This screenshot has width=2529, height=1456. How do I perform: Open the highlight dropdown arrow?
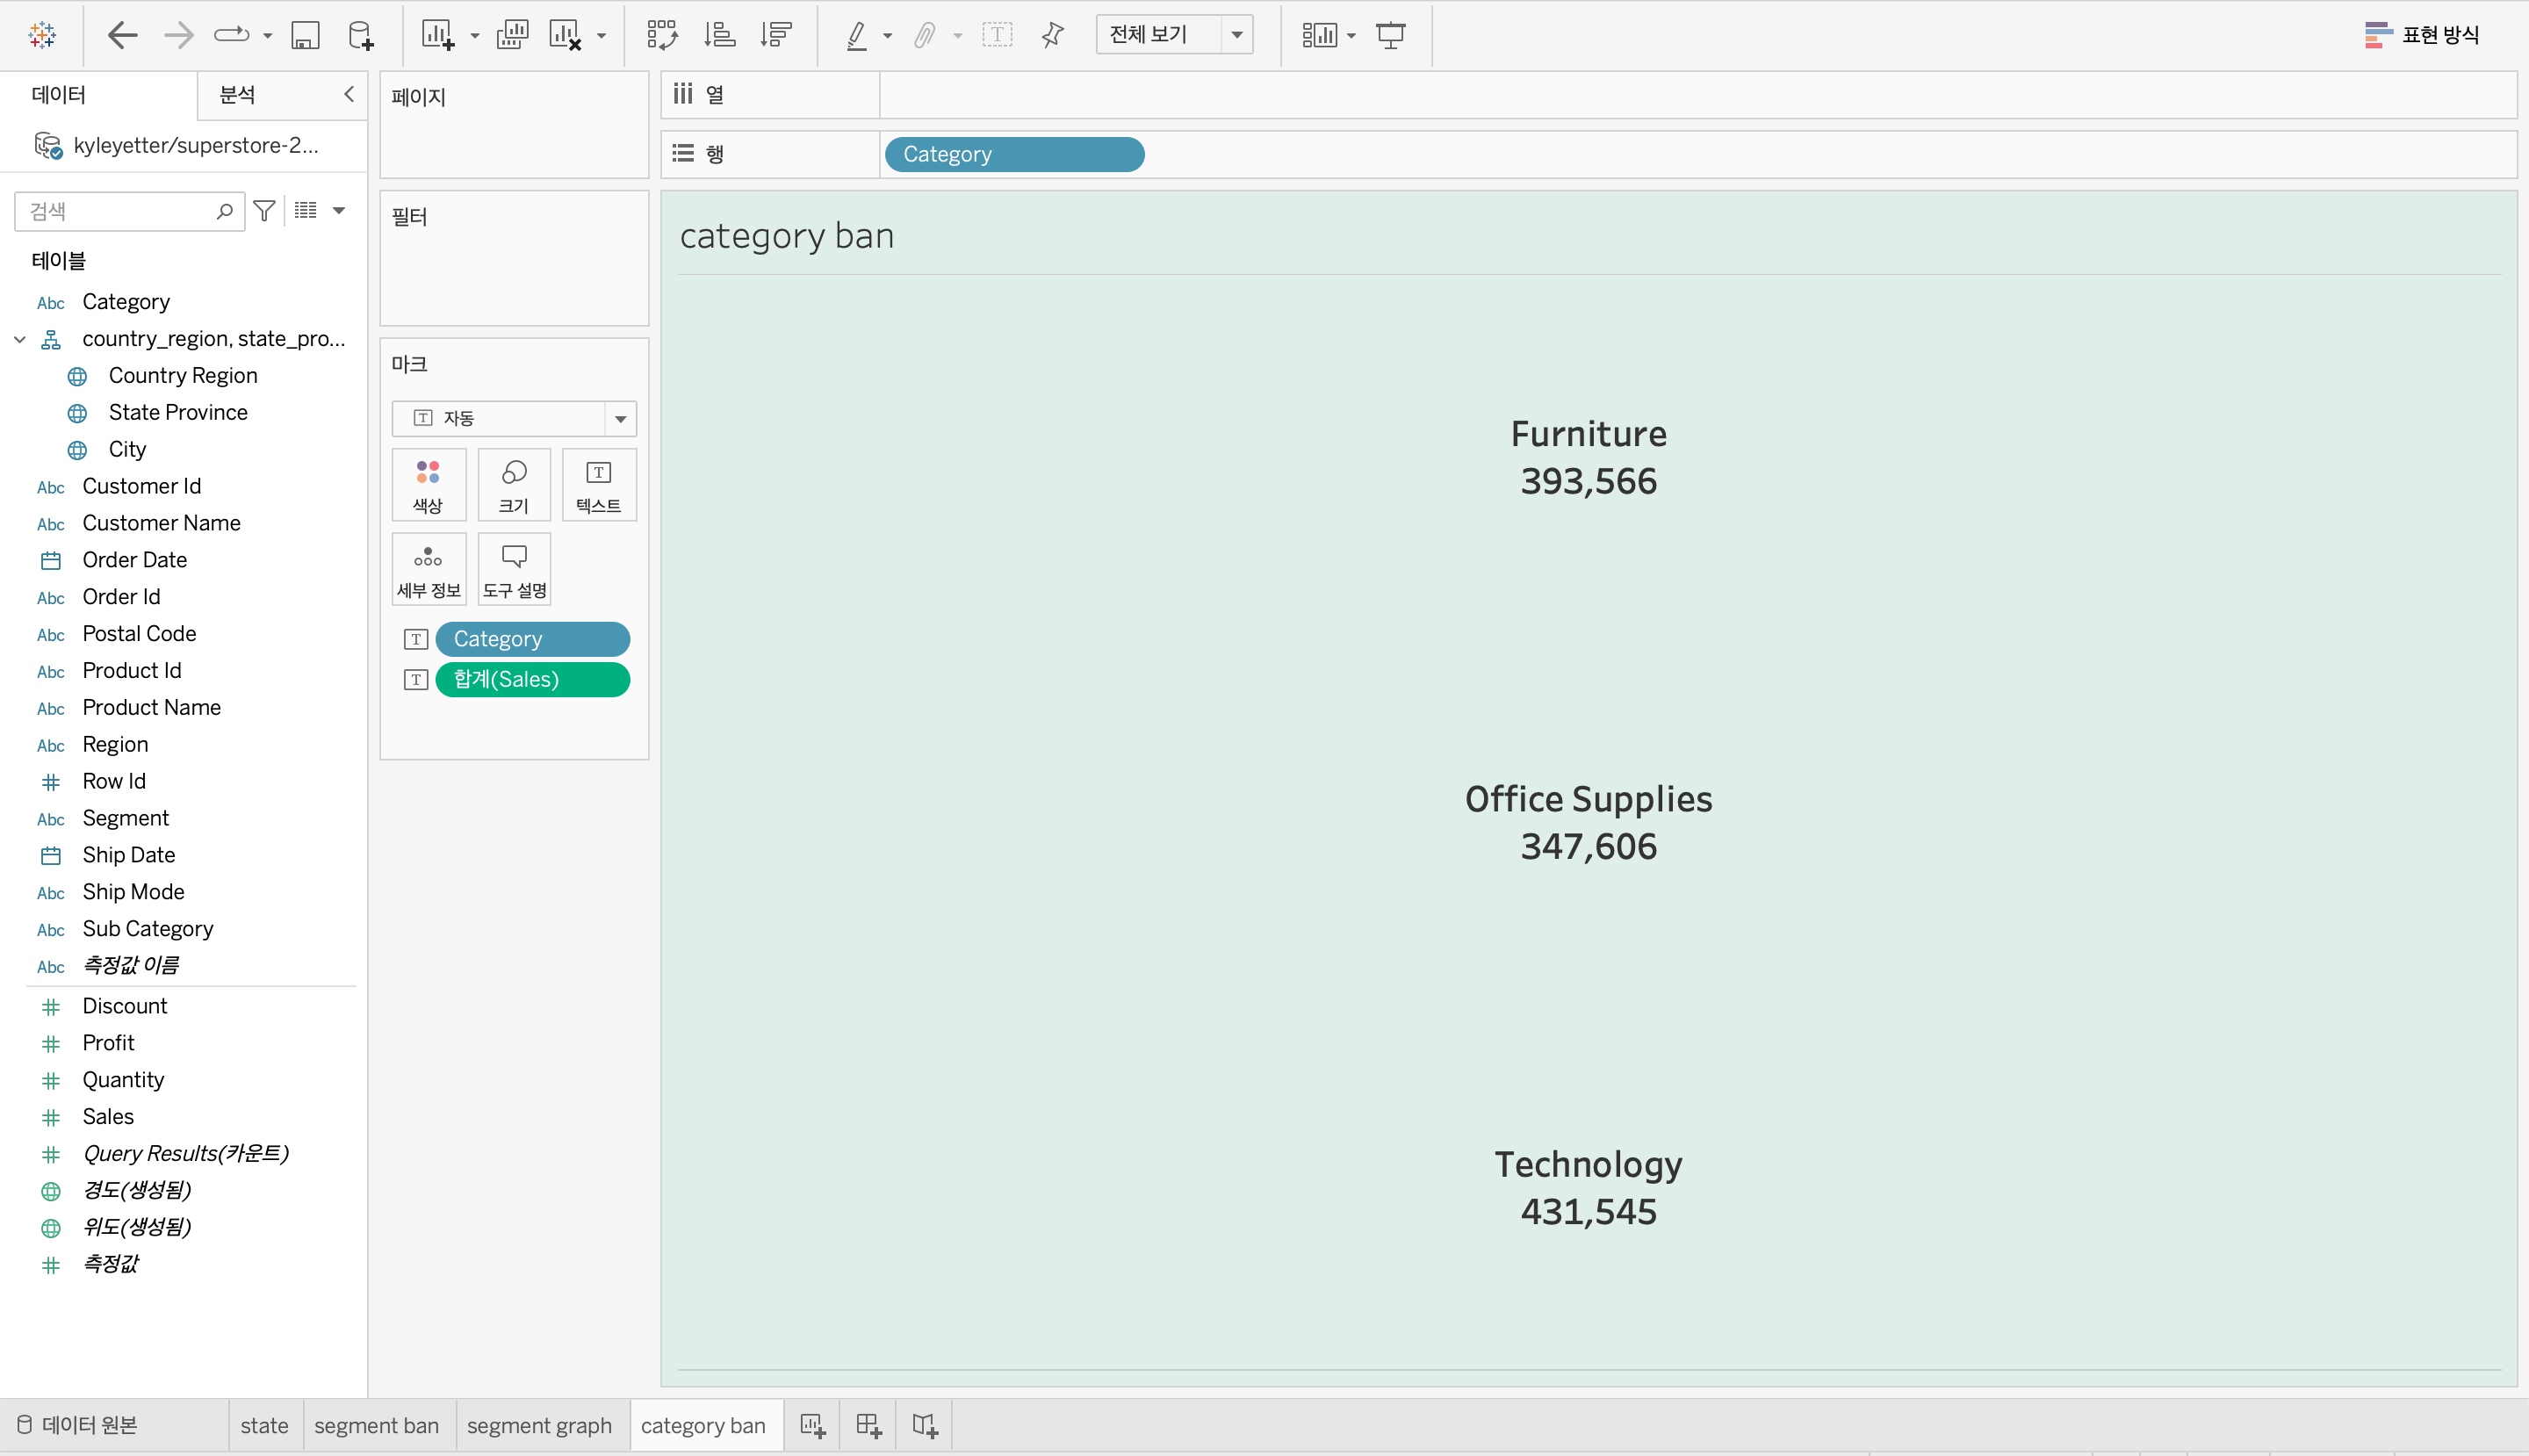pyautogui.click(x=887, y=36)
